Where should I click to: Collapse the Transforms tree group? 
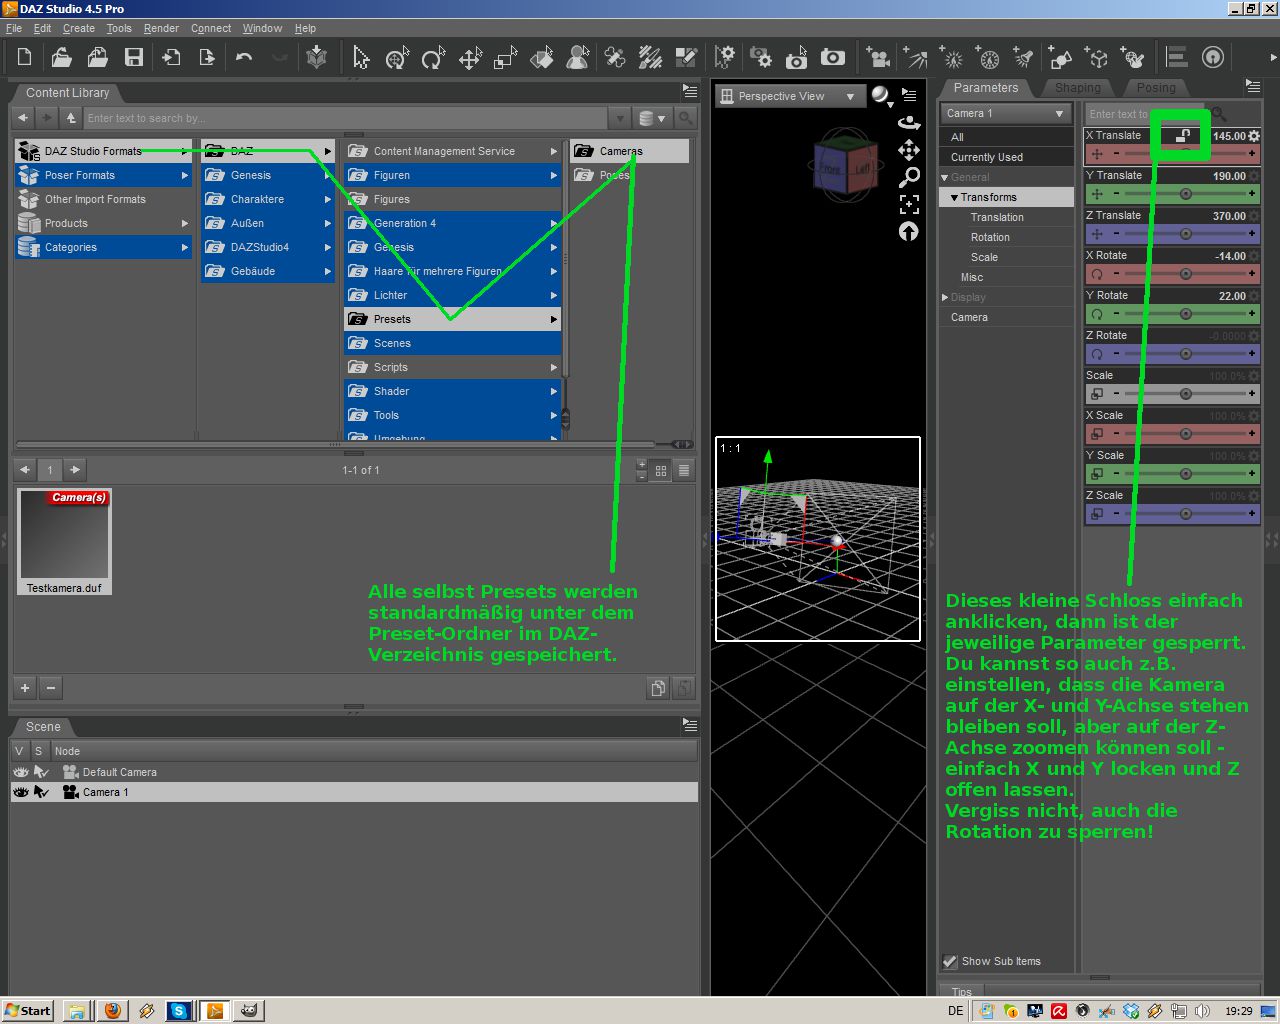[x=954, y=198]
